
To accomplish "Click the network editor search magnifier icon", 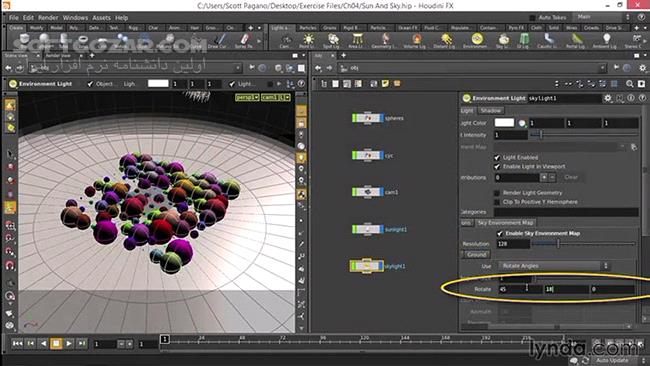I will (x=630, y=84).
